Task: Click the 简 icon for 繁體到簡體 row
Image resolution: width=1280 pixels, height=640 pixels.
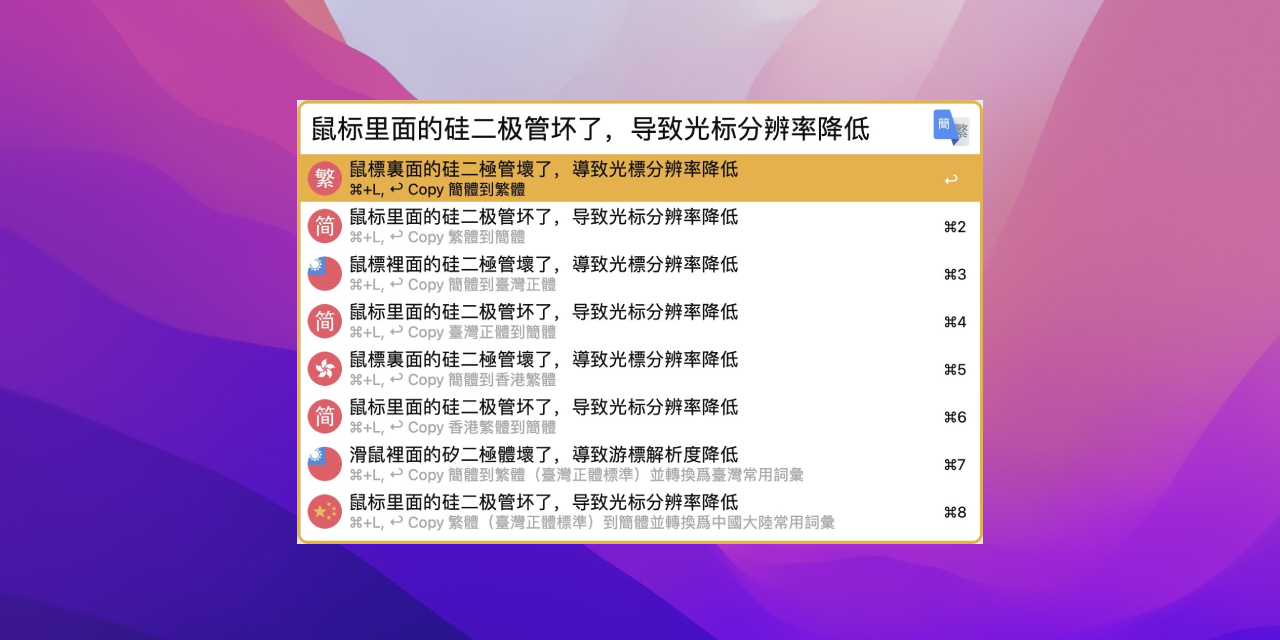Action: 325,227
